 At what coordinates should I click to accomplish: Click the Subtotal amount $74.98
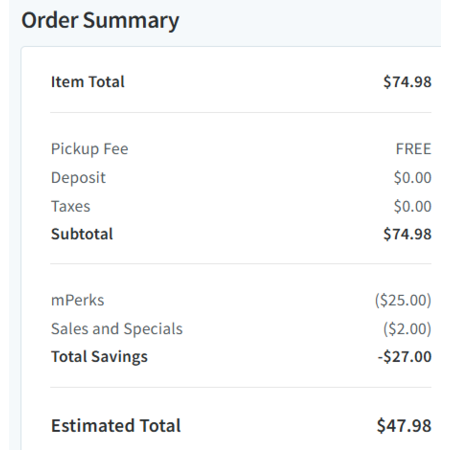pyautogui.click(x=407, y=234)
